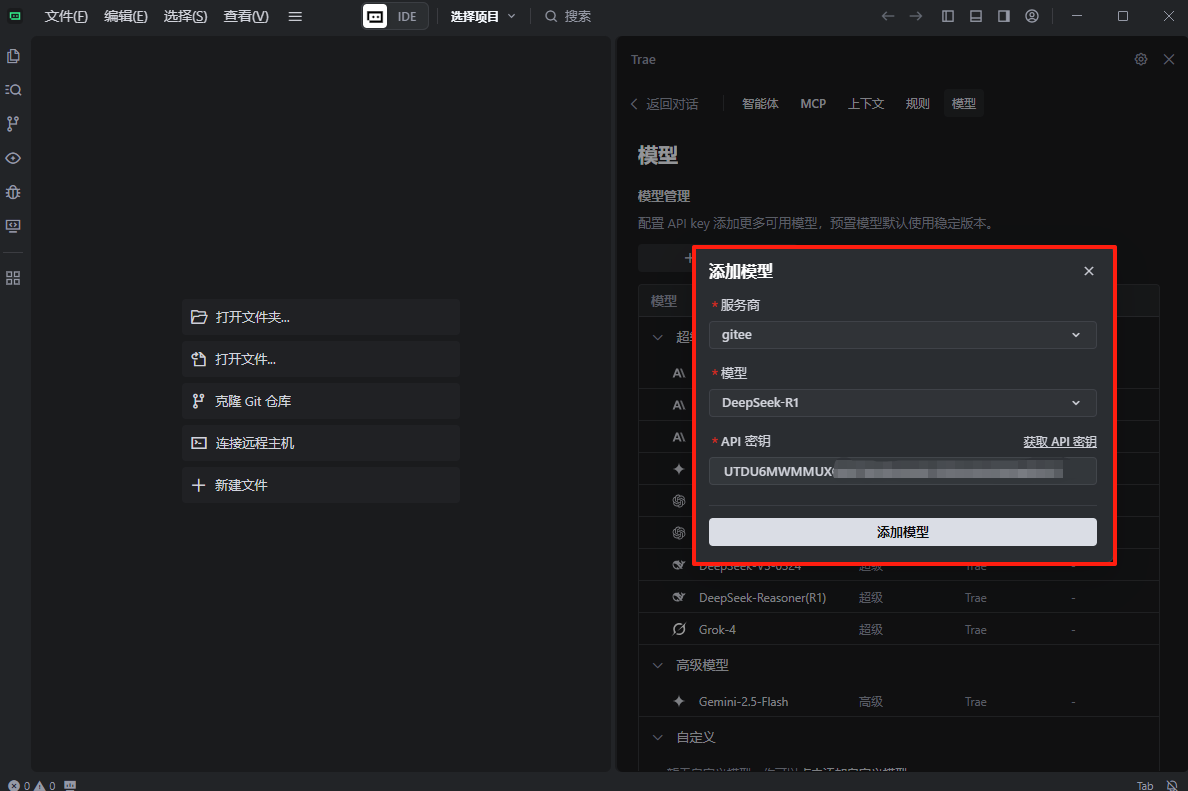This screenshot has width=1188, height=791.
Task: Open the 服务商 dropdown showing gitee
Action: click(x=902, y=335)
